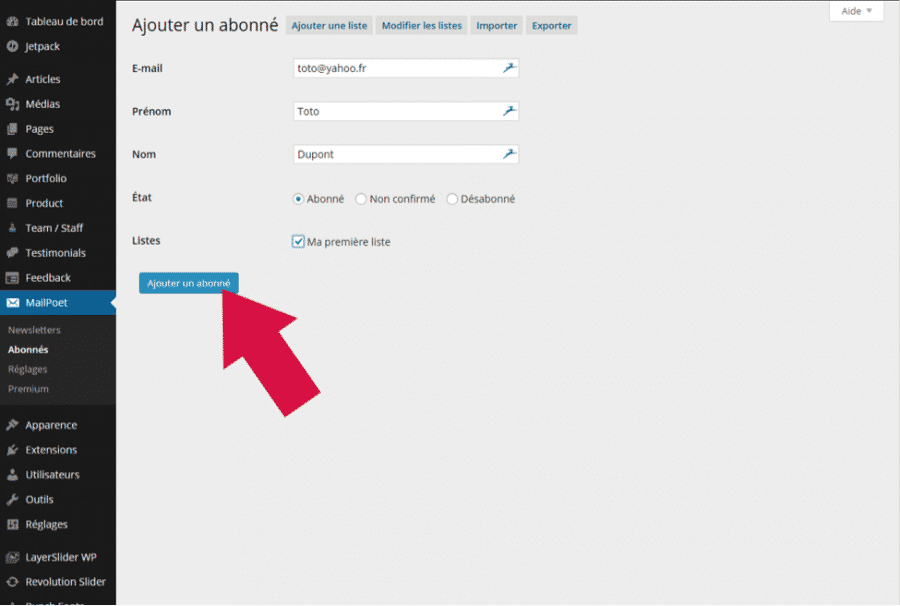The width and height of the screenshot is (900, 606).
Task: Expand the Aide help dropdown
Action: coord(856,11)
